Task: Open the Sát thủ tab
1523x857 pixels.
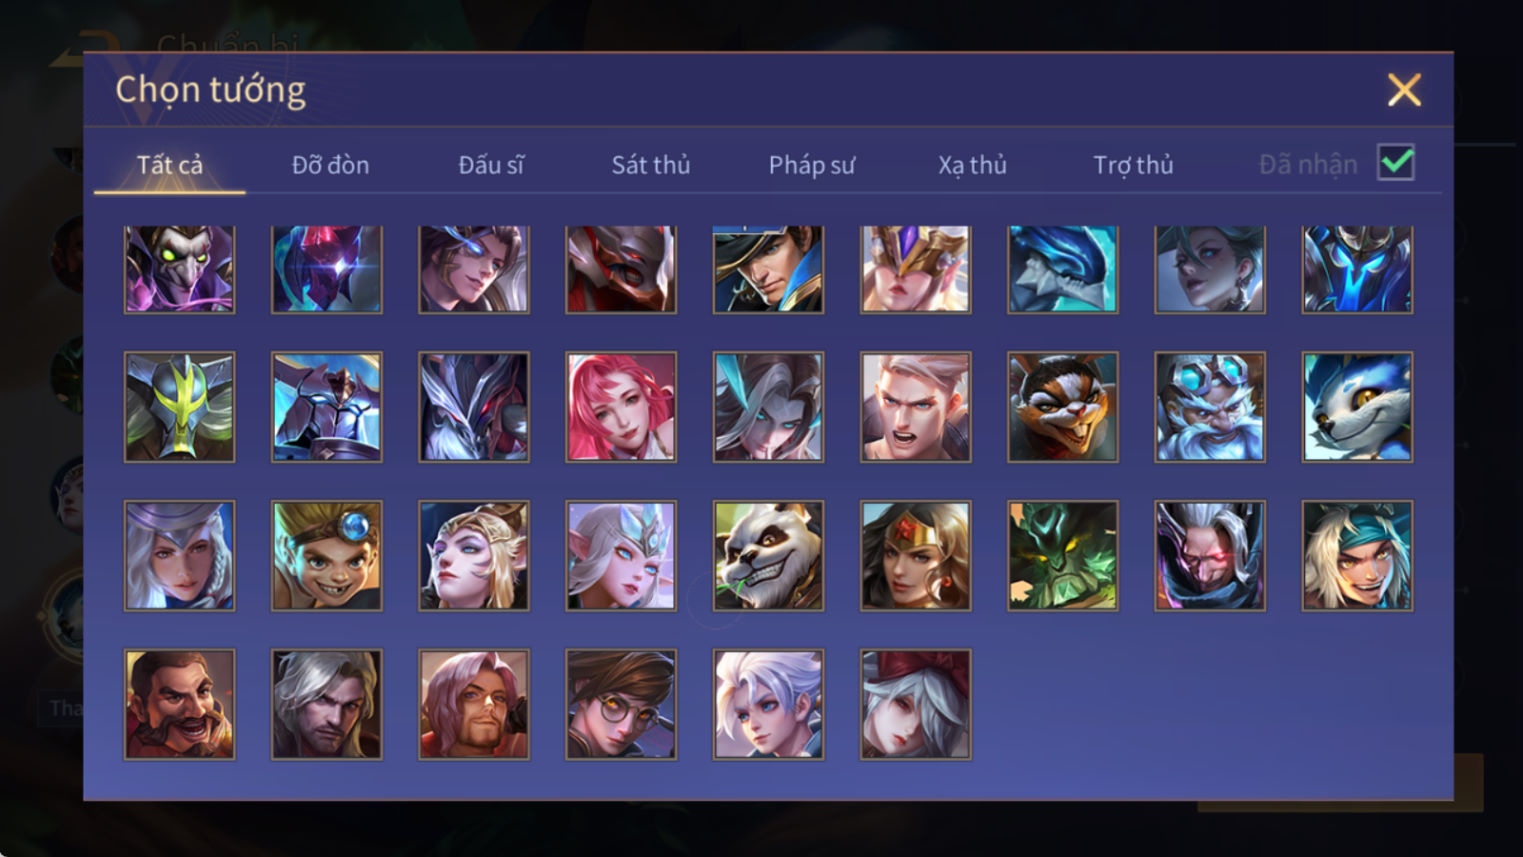Action: tap(651, 165)
